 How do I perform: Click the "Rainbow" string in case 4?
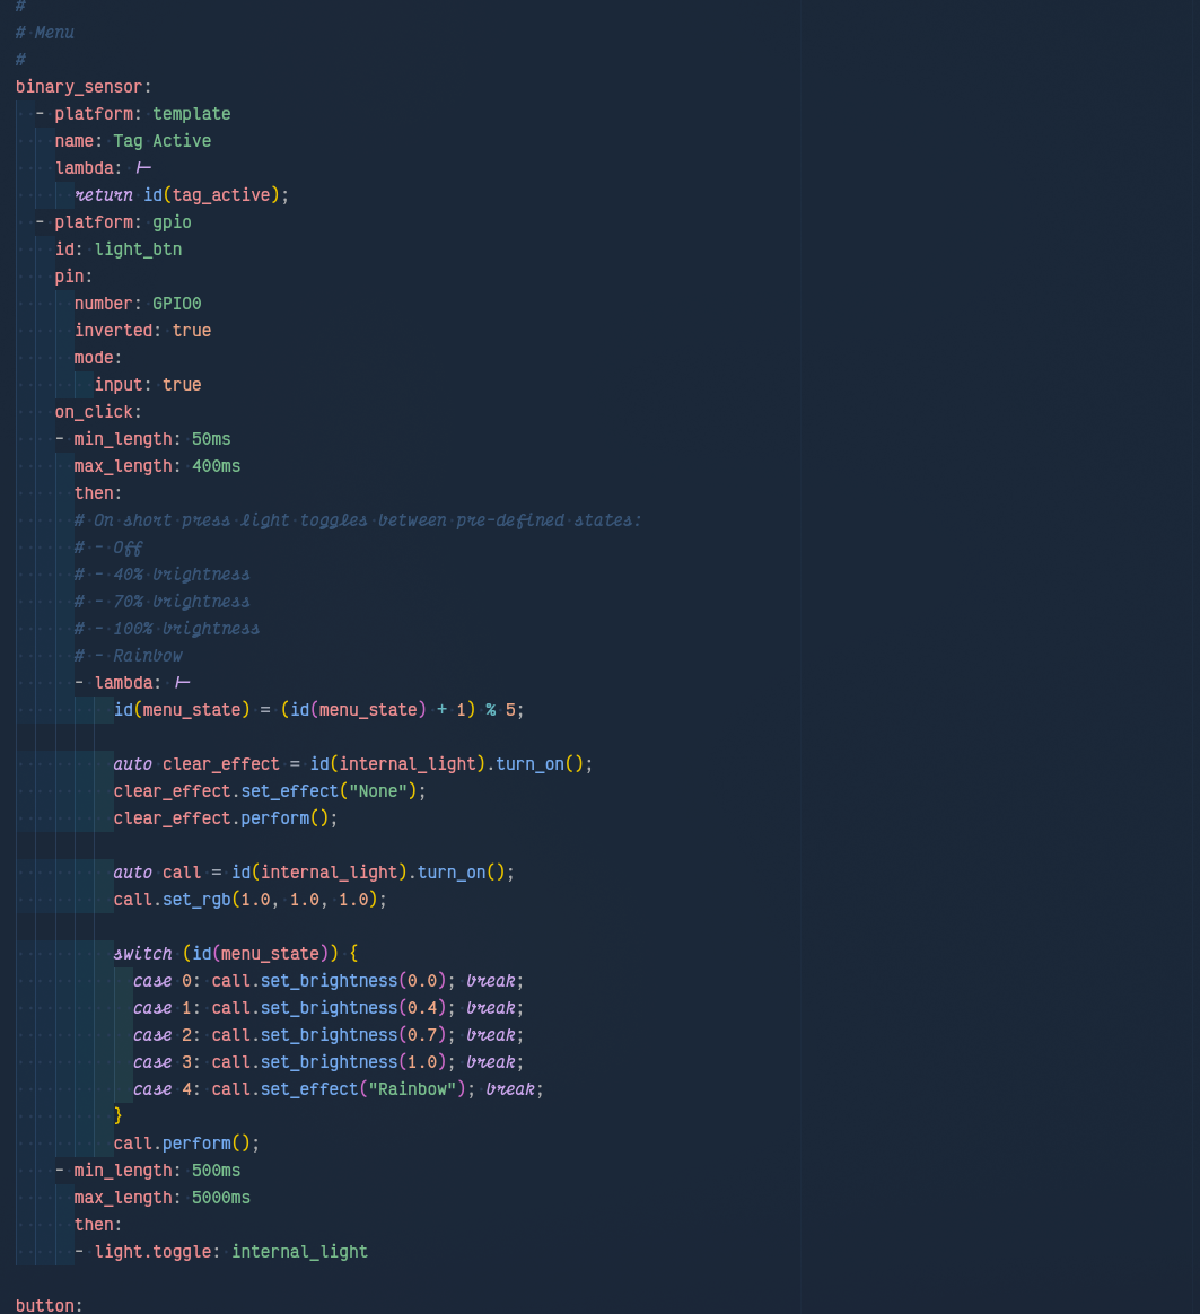412,1089
